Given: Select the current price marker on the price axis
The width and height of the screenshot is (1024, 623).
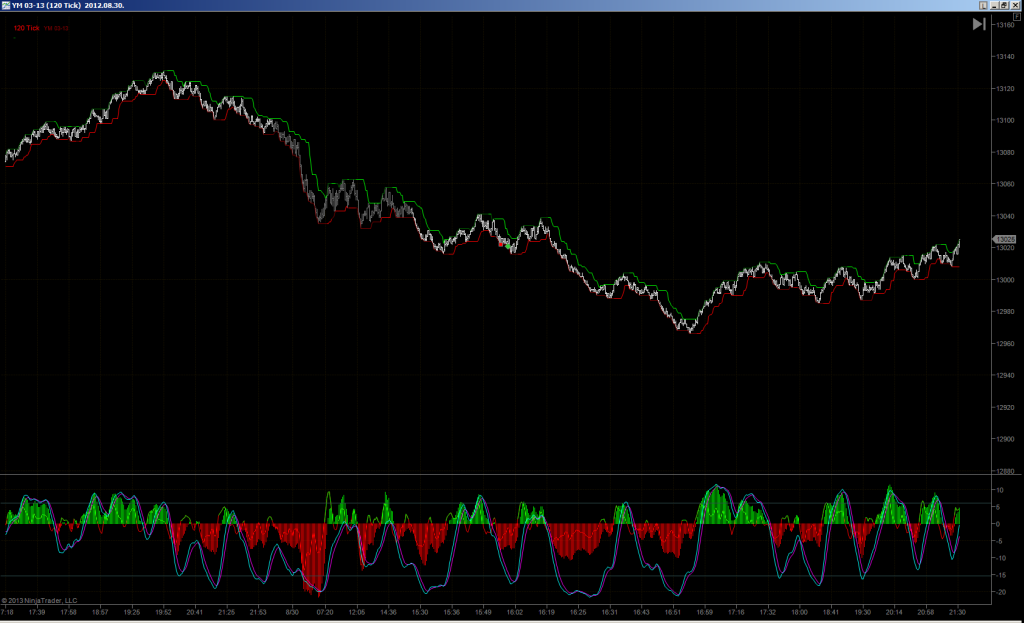Looking at the screenshot, I should pos(1004,240).
